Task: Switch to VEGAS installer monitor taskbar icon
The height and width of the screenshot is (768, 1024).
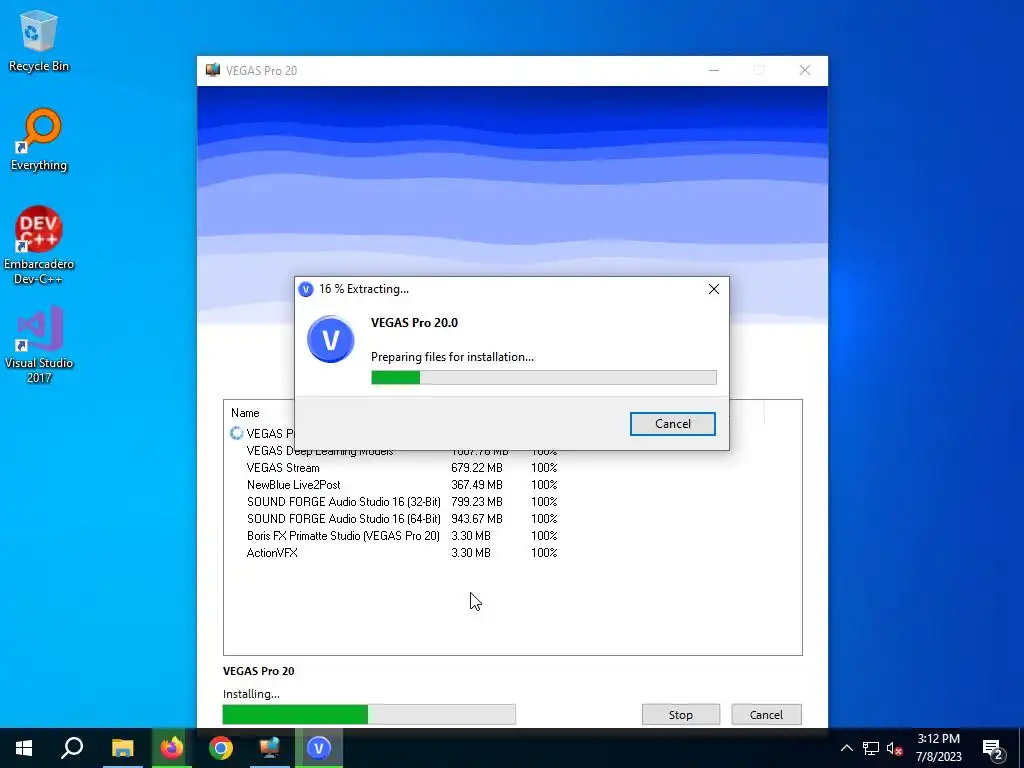Action: tap(270, 748)
